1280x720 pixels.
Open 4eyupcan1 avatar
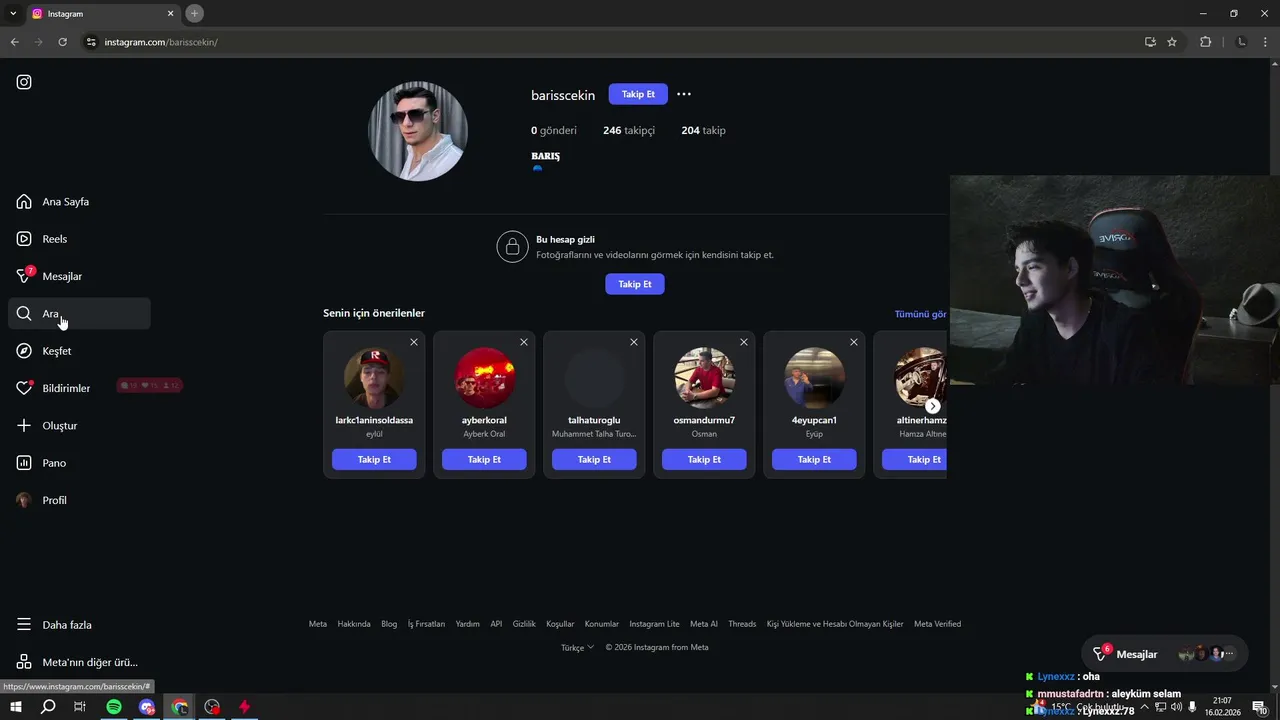click(814, 378)
